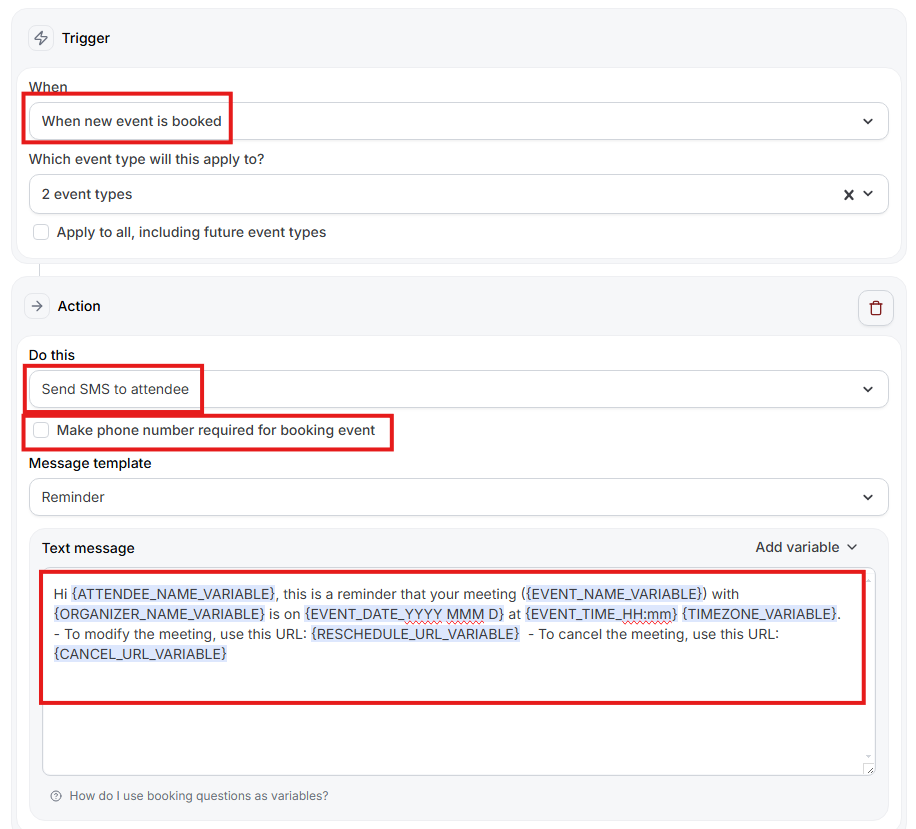Select the 2 event types field
The height and width of the screenshot is (829, 916).
430,194
